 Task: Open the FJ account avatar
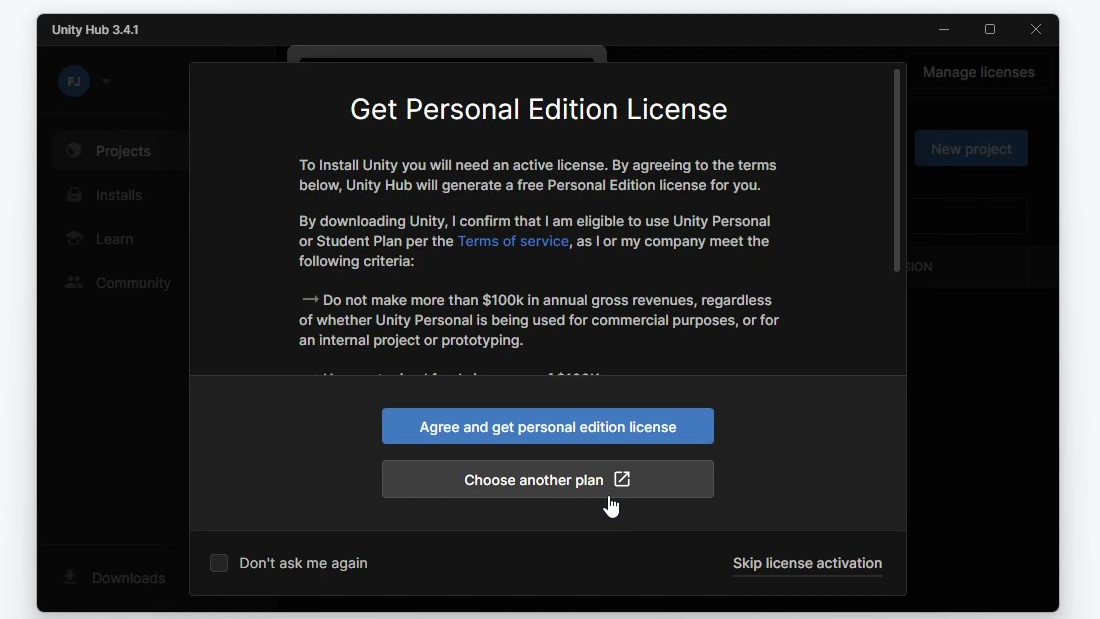click(x=74, y=81)
